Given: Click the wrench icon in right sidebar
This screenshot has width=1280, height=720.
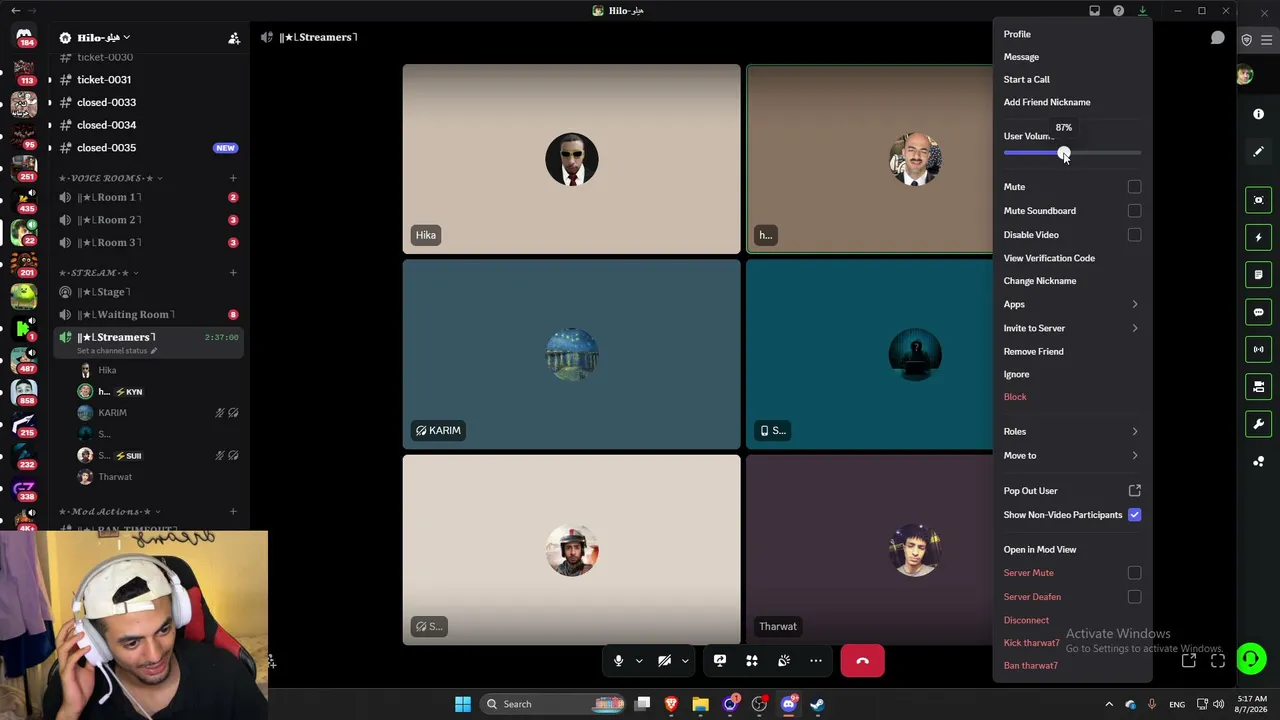Looking at the screenshot, I should point(1258,423).
